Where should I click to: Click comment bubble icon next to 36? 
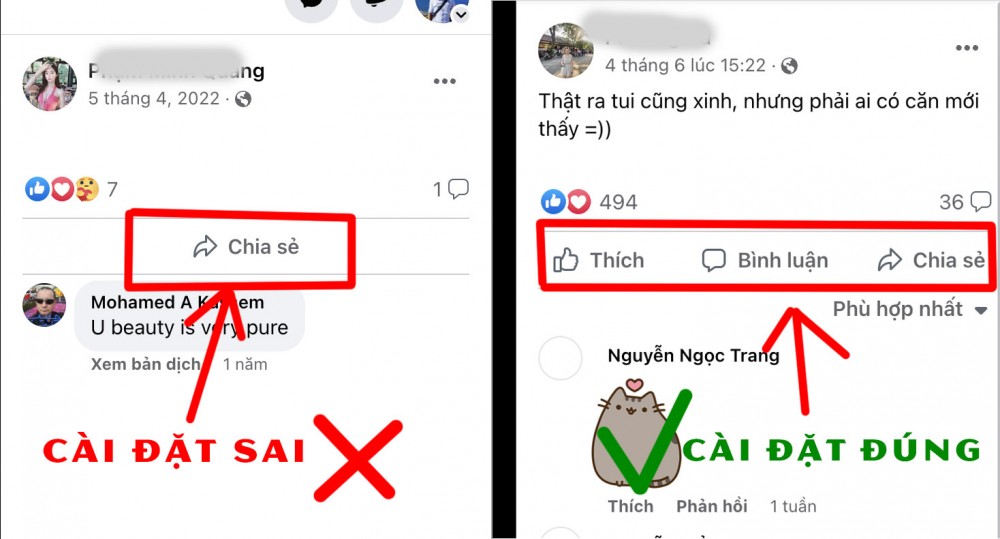981,202
